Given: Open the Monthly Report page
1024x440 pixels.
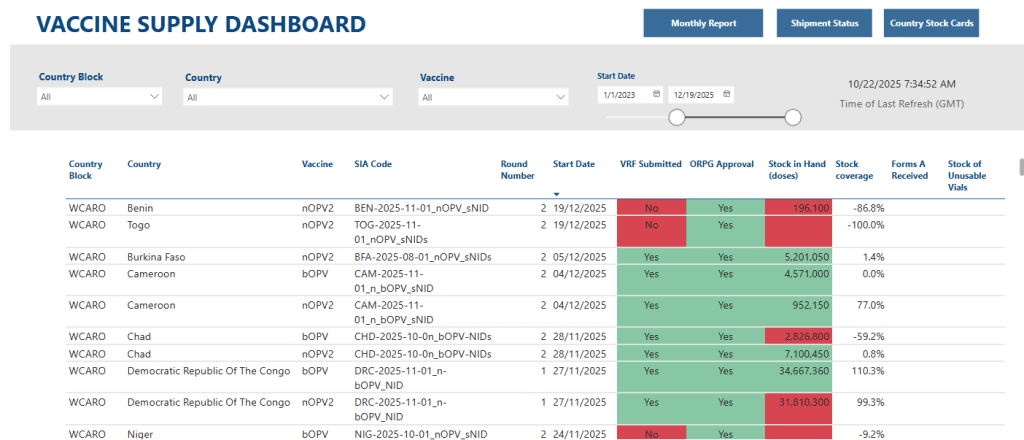Looking at the screenshot, I should 703,23.
